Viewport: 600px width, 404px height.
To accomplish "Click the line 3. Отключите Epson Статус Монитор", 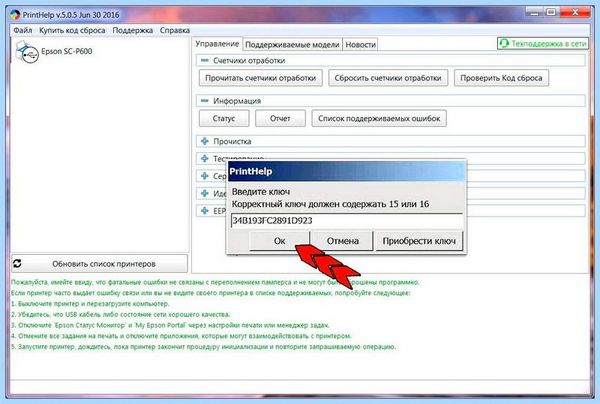I will [x=170, y=325].
